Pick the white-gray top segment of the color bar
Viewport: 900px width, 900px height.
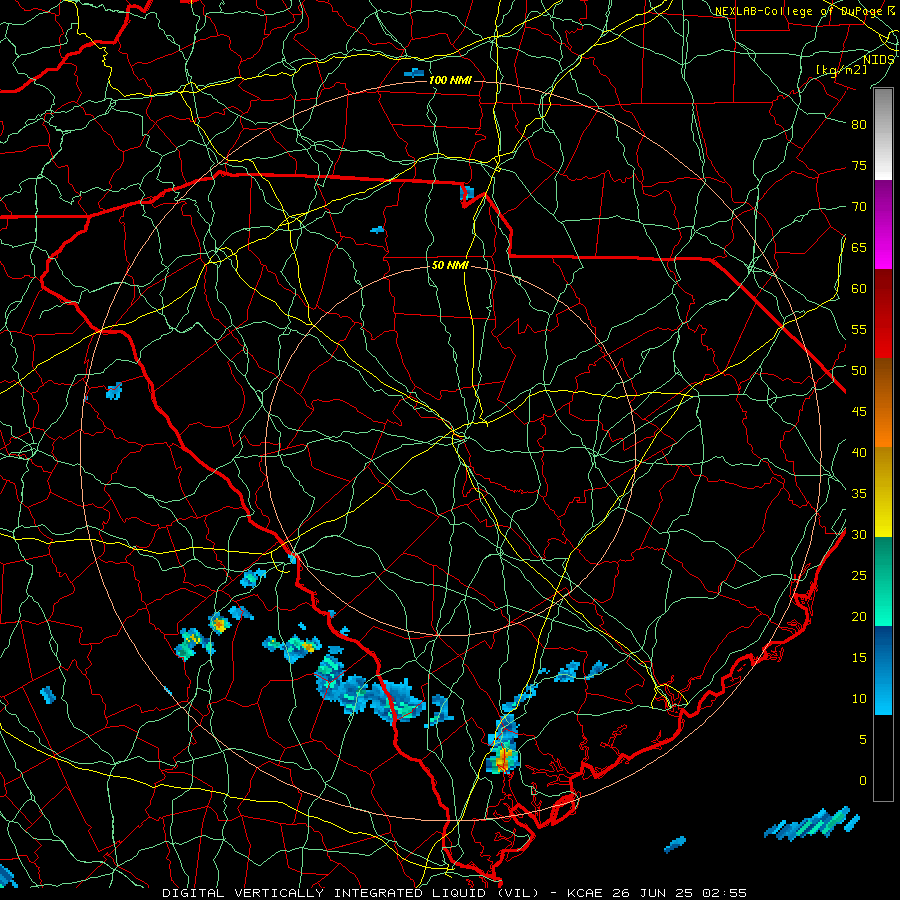(883, 135)
